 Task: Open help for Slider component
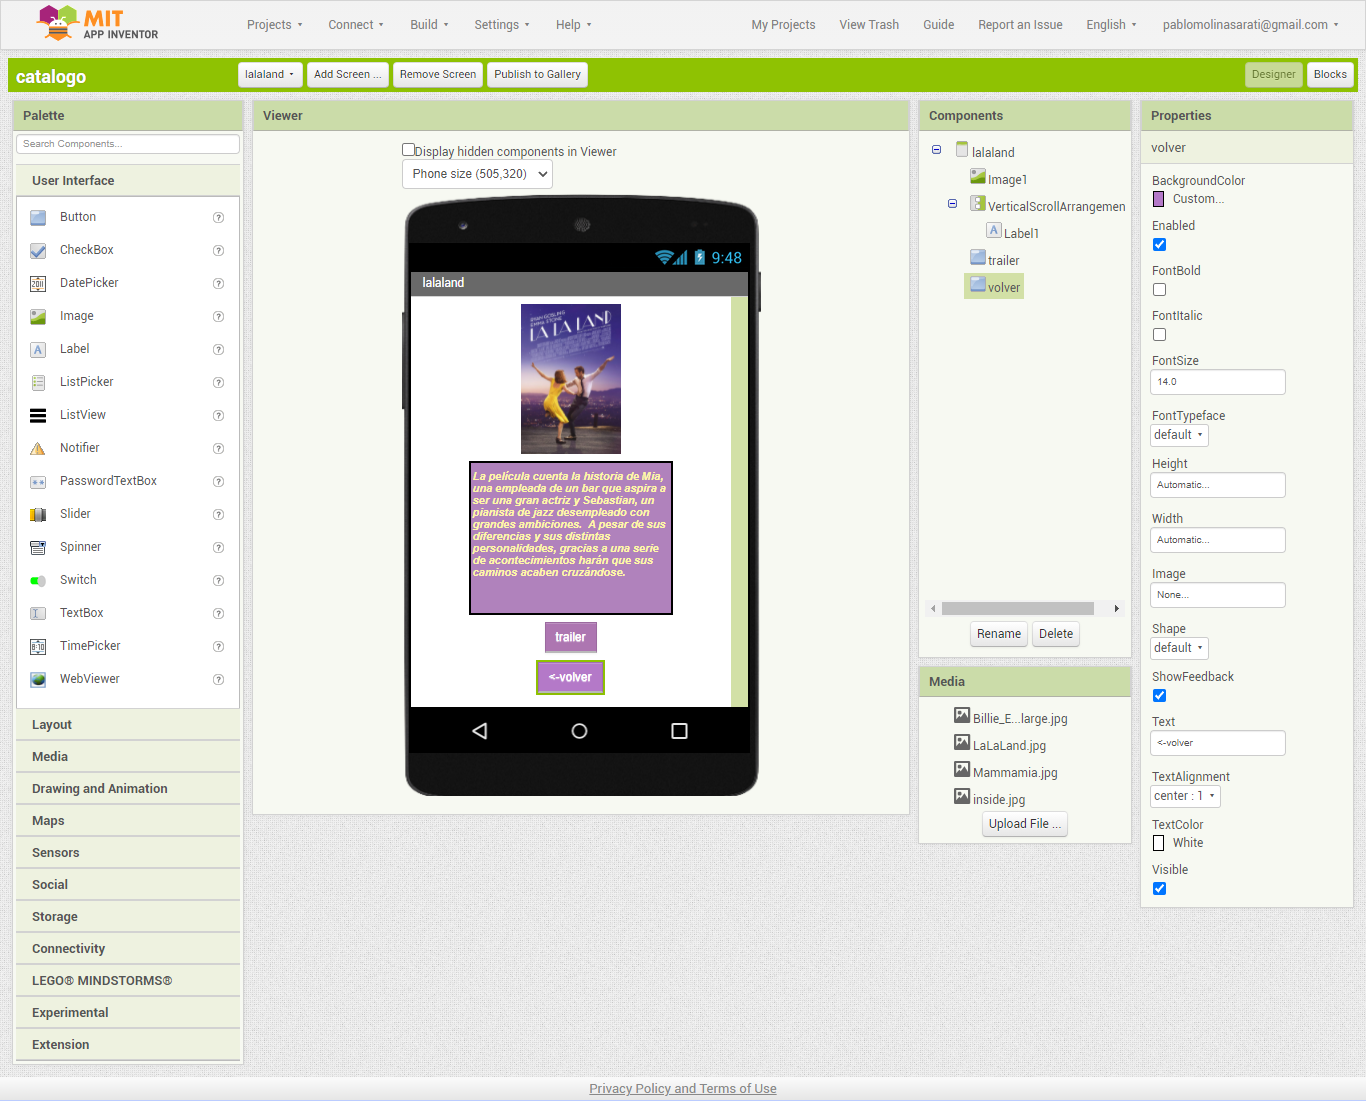pyautogui.click(x=218, y=514)
